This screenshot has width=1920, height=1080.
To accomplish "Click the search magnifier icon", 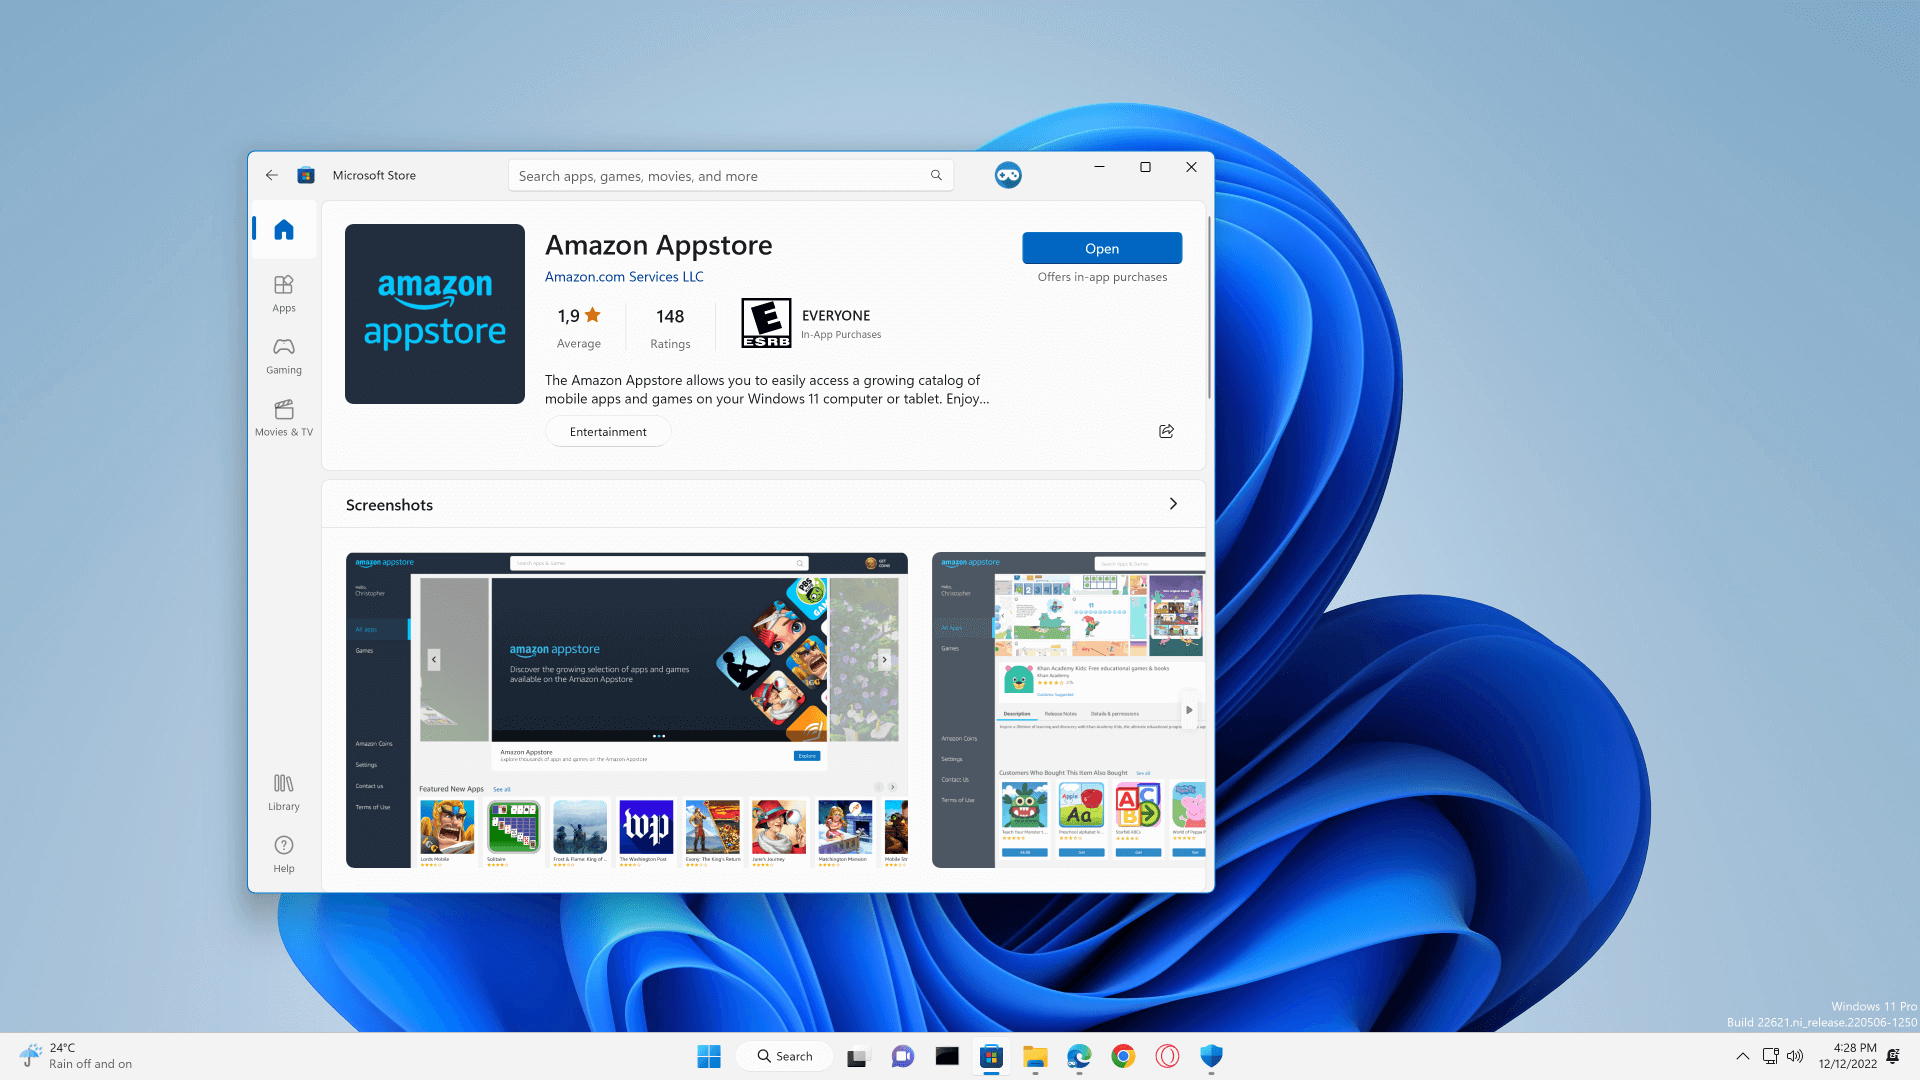I will point(936,175).
